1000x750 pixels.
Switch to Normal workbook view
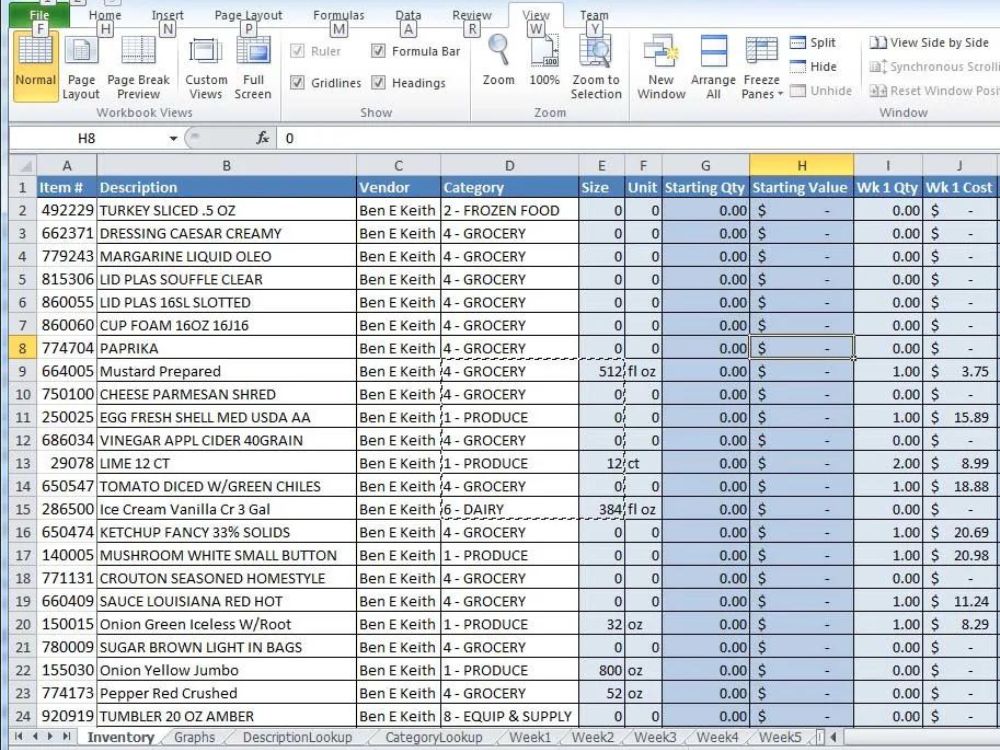point(36,66)
